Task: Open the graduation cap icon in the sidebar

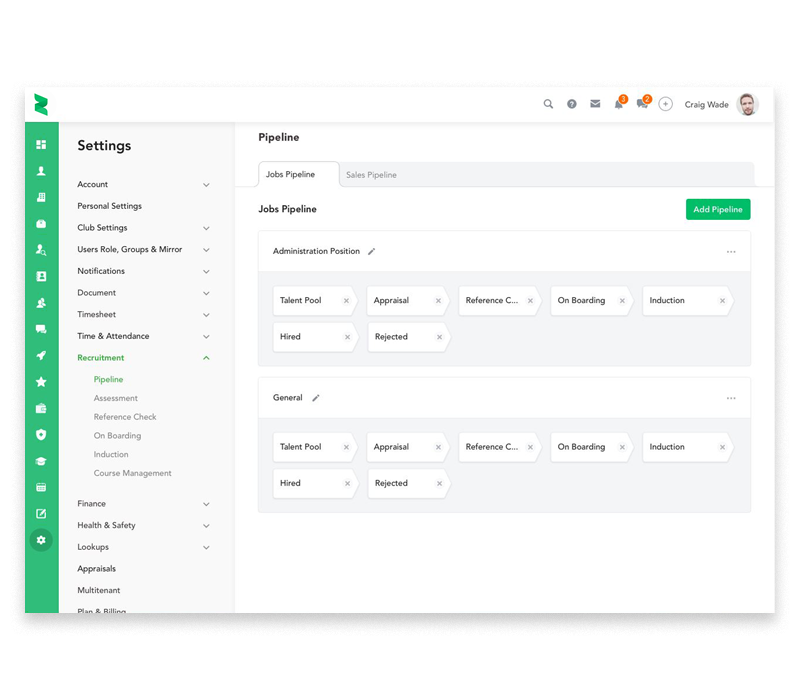Action: (41, 459)
